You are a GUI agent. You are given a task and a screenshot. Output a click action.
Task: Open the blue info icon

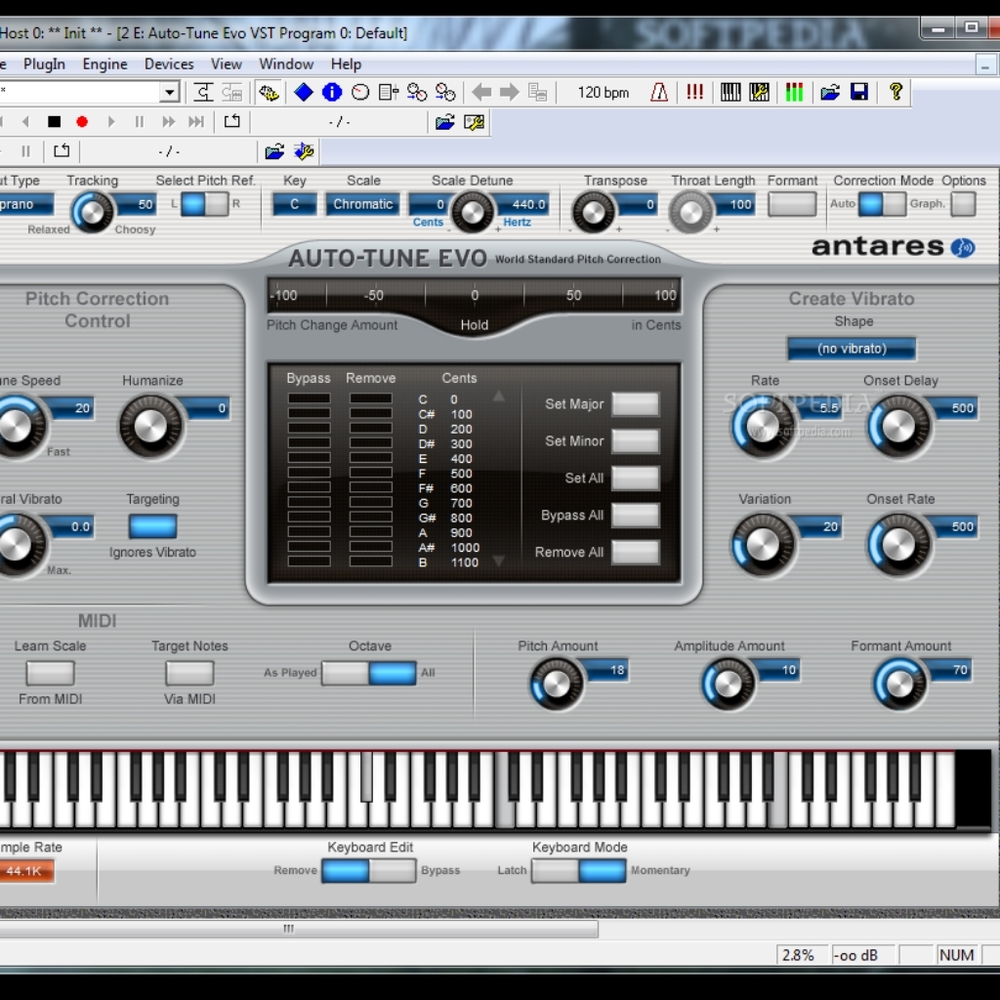[x=332, y=92]
